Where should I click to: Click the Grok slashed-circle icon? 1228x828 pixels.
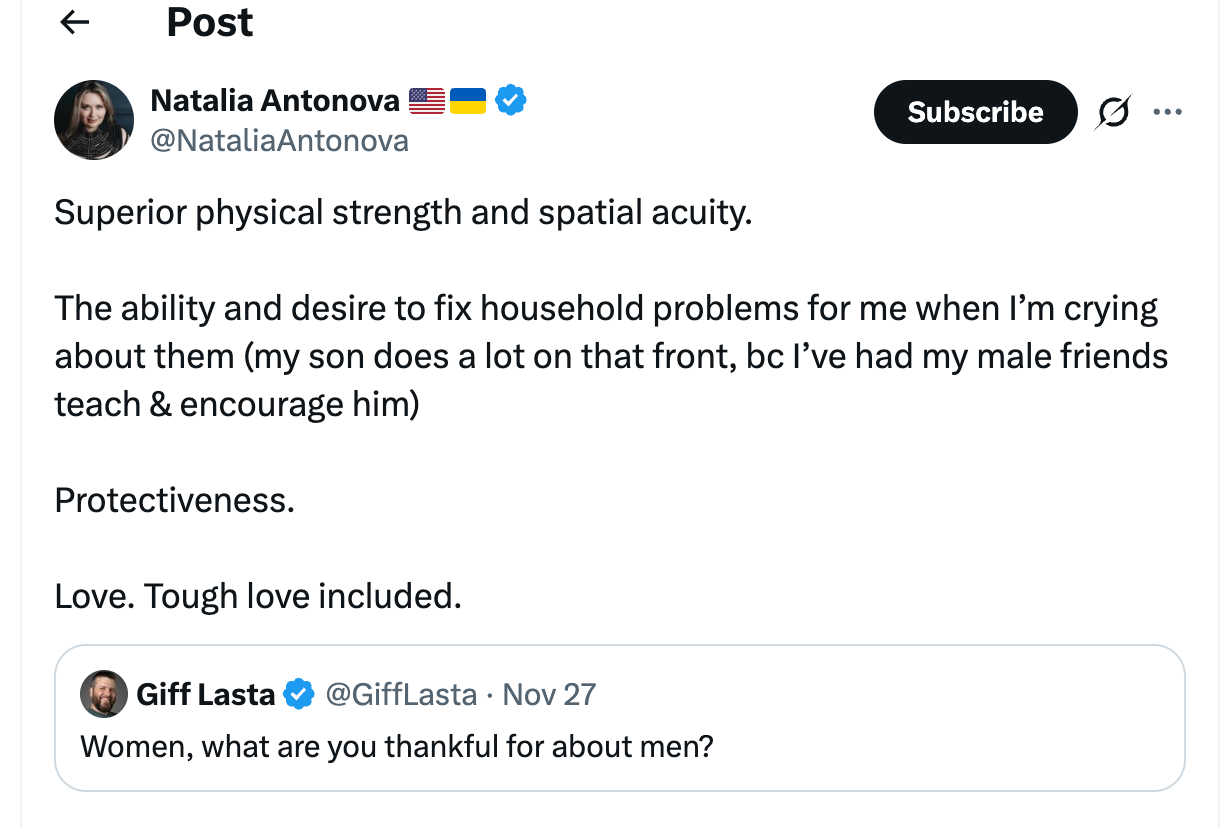1112,113
